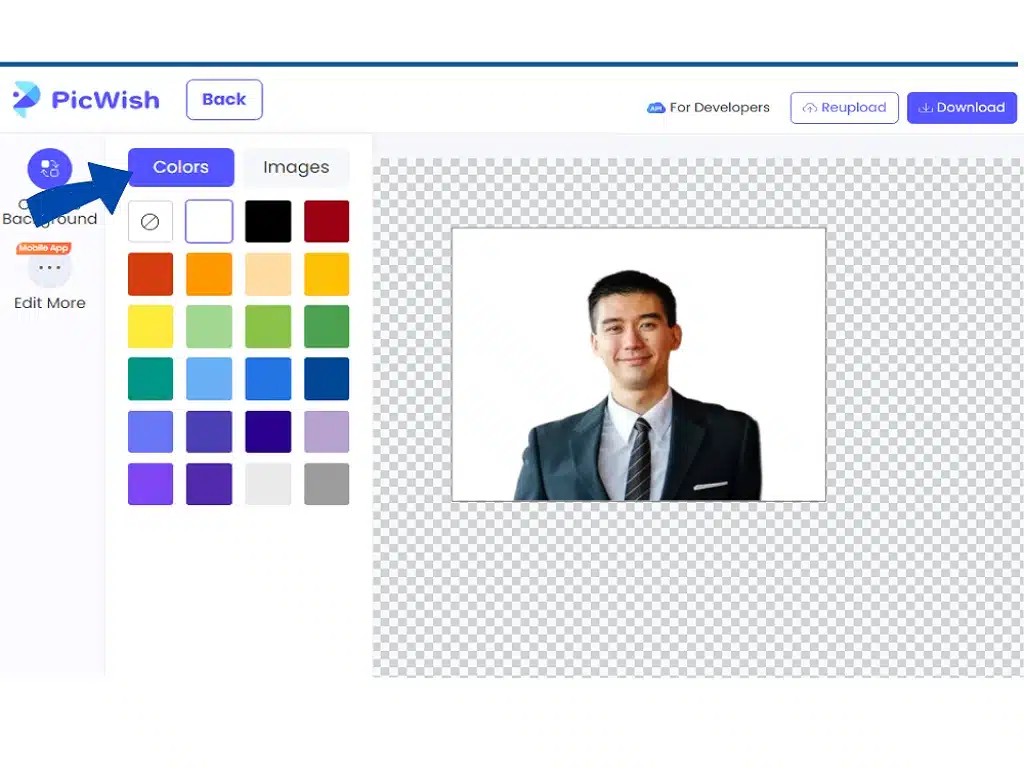Screen dimensions: 1024x768
Task: Select the transparent no-color swatch
Action: coord(150,221)
